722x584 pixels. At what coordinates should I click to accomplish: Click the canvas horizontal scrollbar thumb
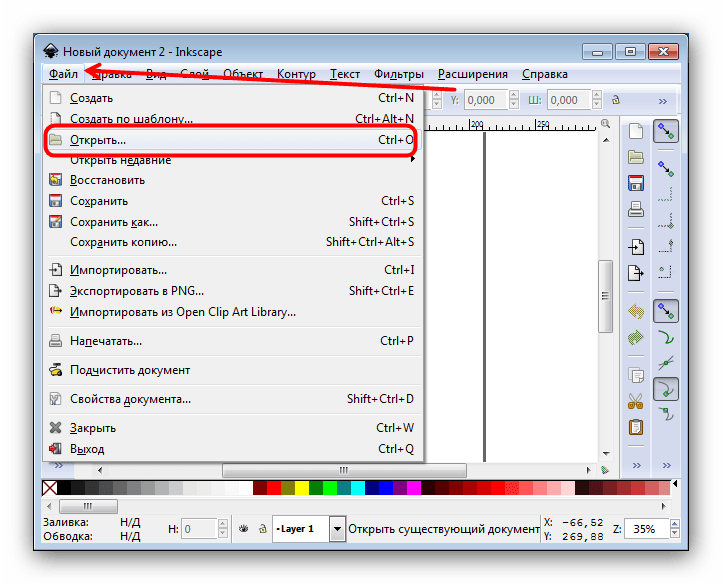click(344, 470)
